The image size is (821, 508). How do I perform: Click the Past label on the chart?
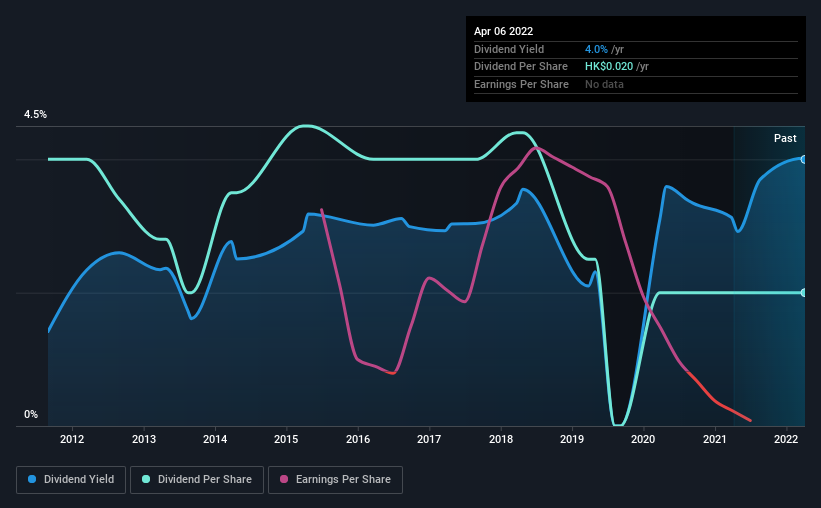785,138
